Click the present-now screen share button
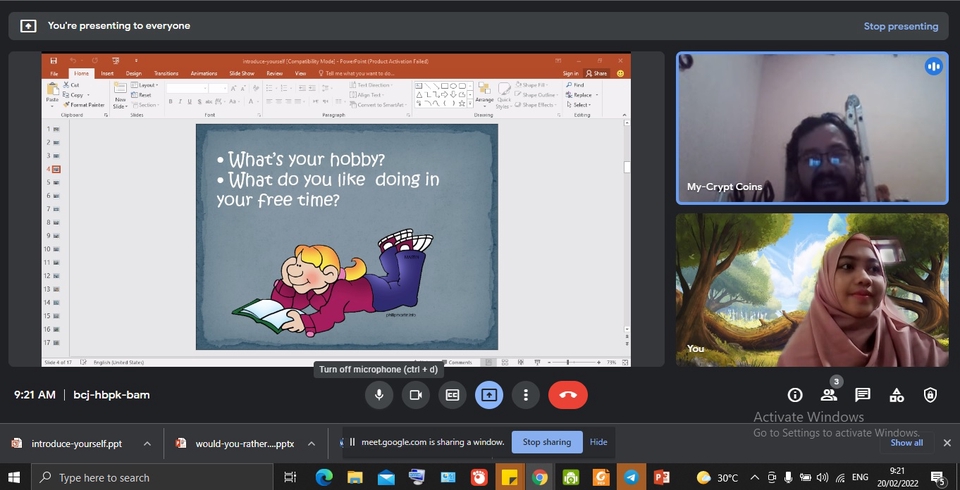The height and width of the screenshot is (490, 960). 489,395
